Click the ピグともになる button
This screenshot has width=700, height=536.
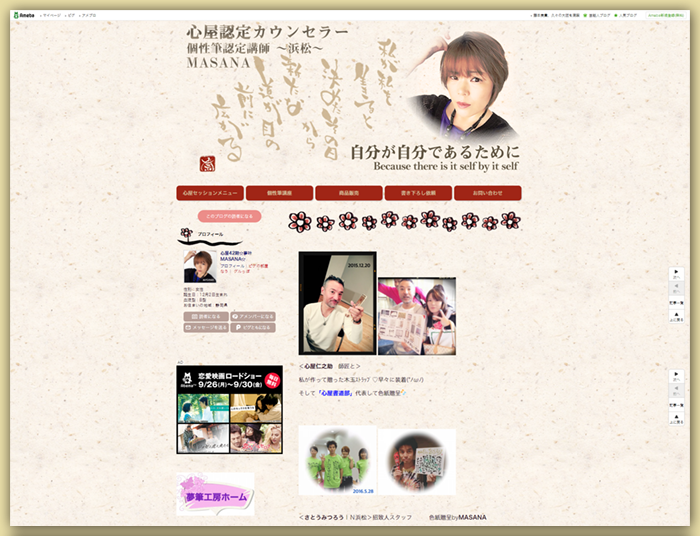click(253, 328)
